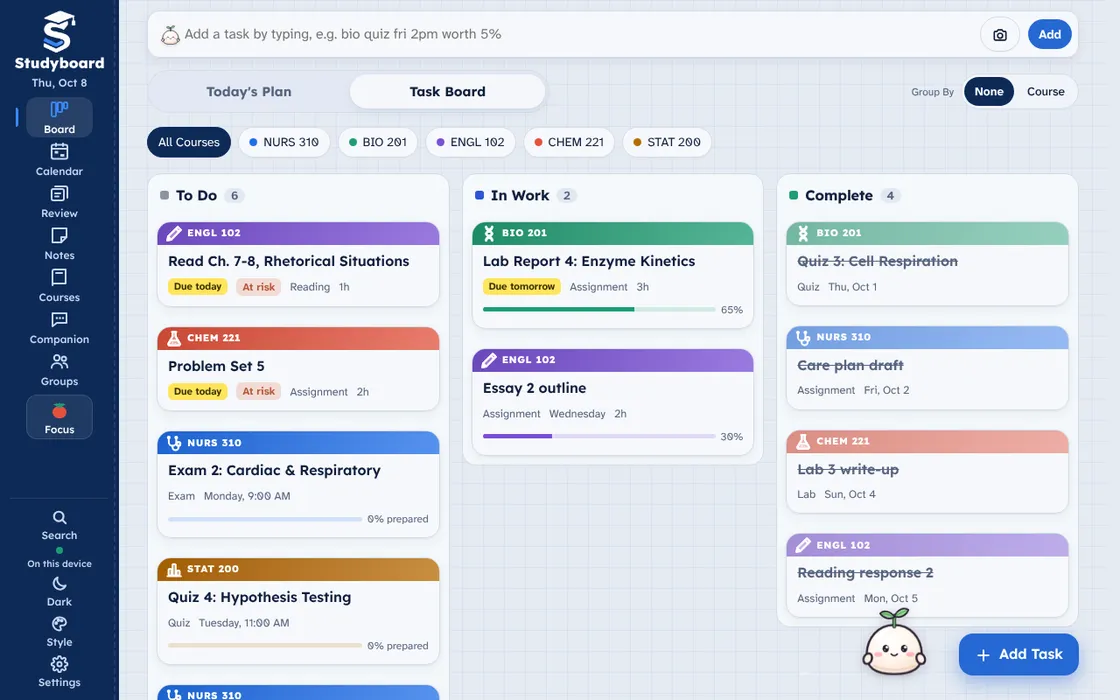Switch to Today's Plan tab
This screenshot has width=1120, height=700.
(249, 91)
